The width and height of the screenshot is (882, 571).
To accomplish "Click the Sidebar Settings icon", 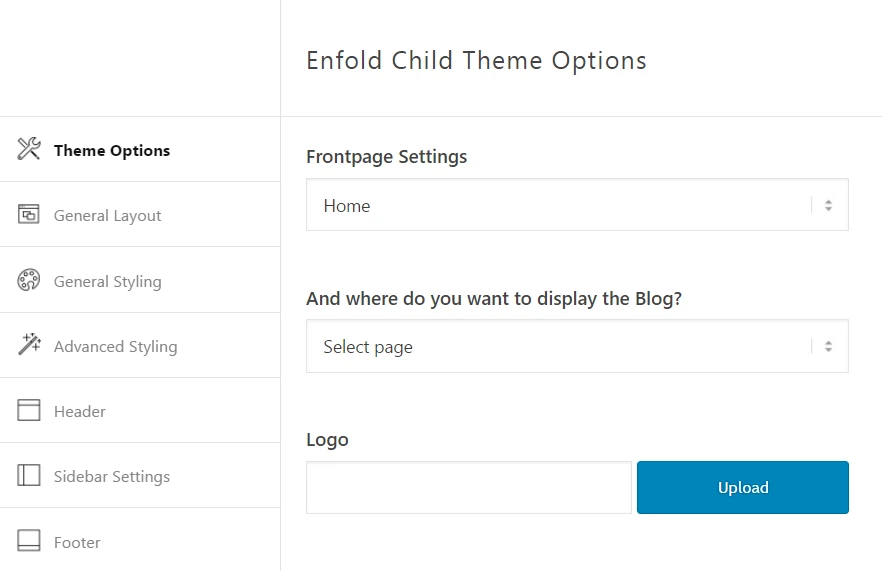I will pyautogui.click(x=29, y=476).
